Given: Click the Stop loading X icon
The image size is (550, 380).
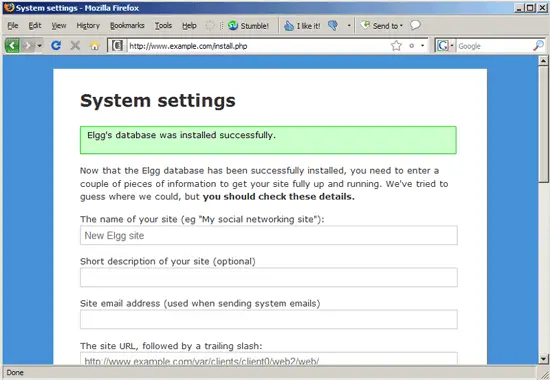Looking at the screenshot, I should pos(75,46).
